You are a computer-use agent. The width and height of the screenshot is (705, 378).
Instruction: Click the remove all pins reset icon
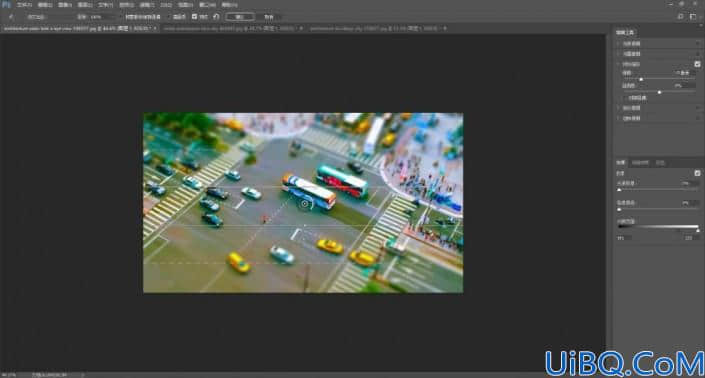[x=216, y=17]
